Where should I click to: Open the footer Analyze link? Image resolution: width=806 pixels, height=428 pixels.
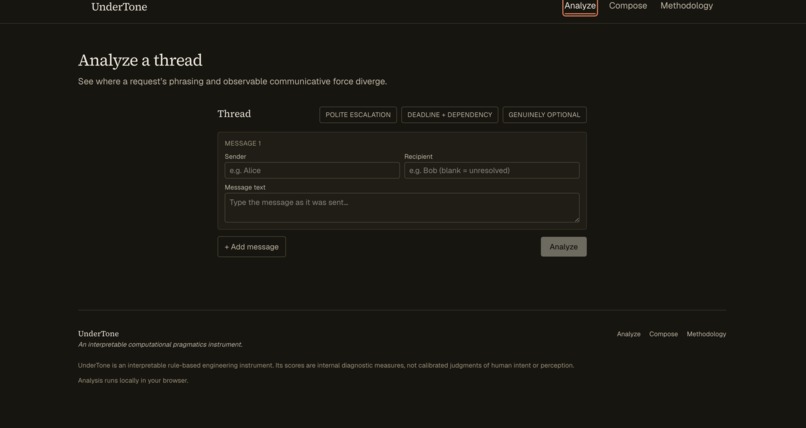tap(628, 334)
